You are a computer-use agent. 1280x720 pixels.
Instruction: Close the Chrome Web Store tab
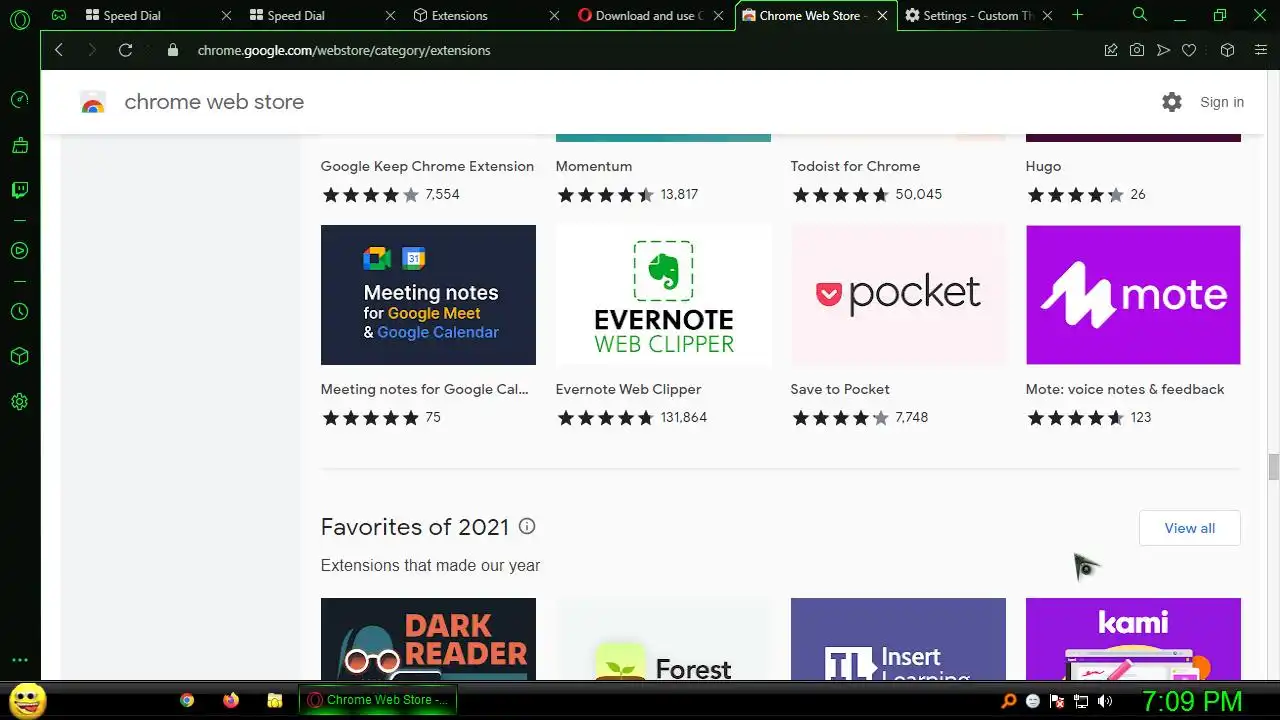pyautogui.click(x=883, y=16)
